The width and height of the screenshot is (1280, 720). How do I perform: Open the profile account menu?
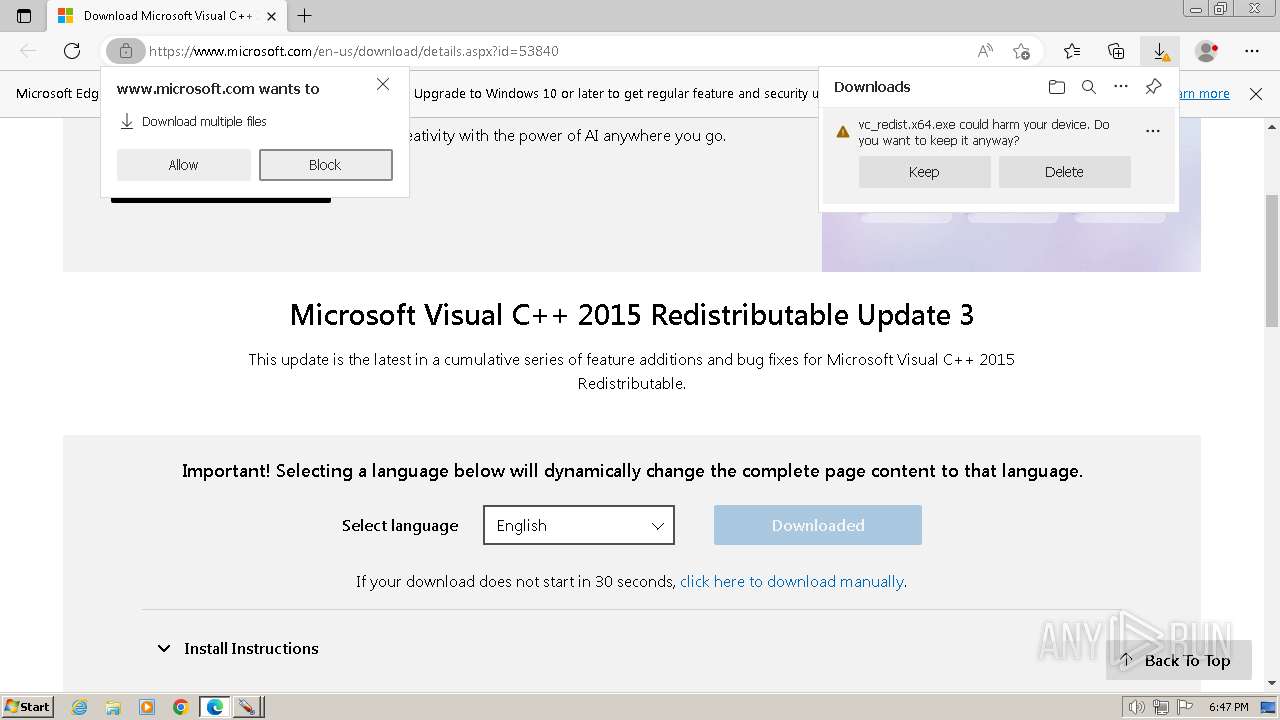click(x=1207, y=51)
